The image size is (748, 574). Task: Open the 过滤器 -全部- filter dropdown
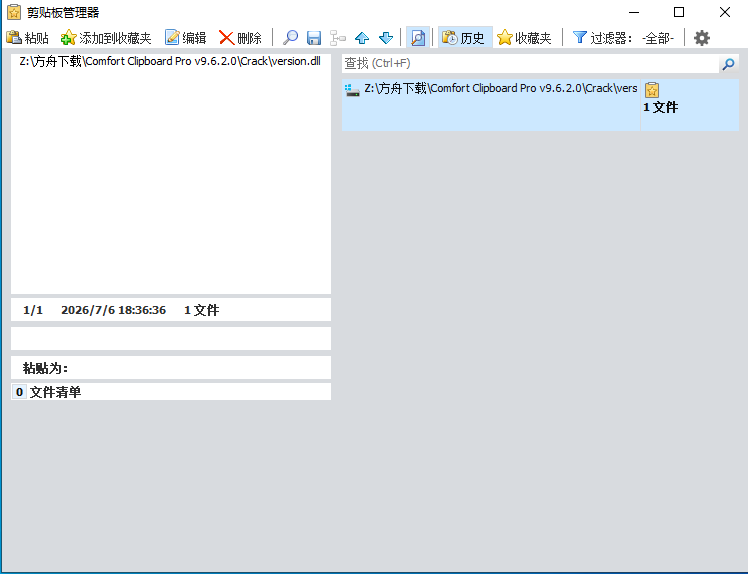click(x=624, y=38)
